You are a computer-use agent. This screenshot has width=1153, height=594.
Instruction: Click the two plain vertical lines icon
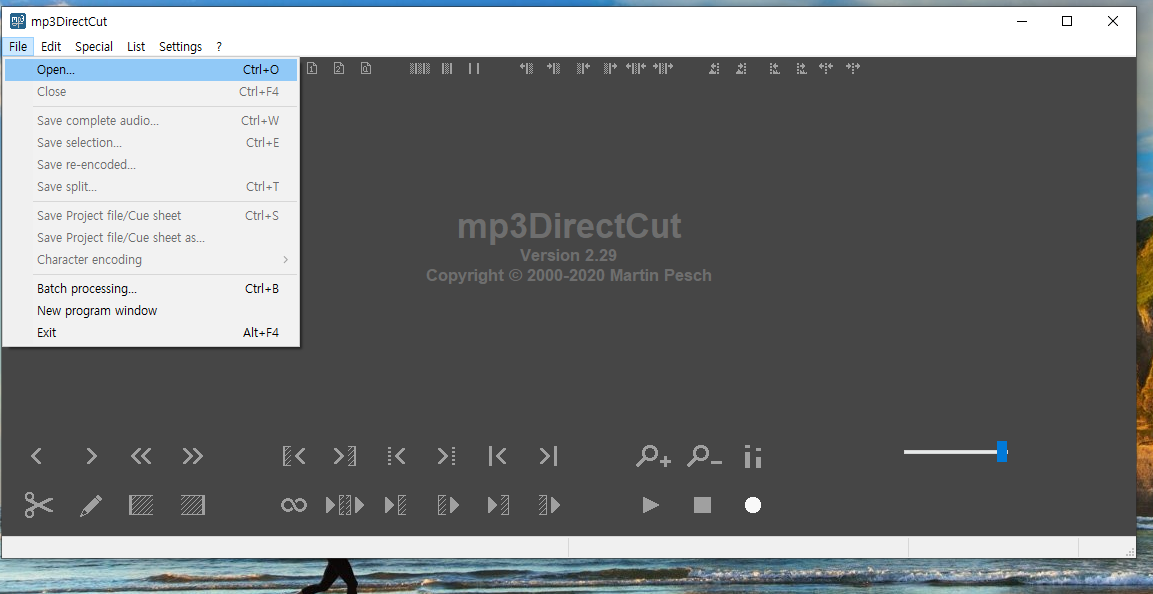coord(474,68)
